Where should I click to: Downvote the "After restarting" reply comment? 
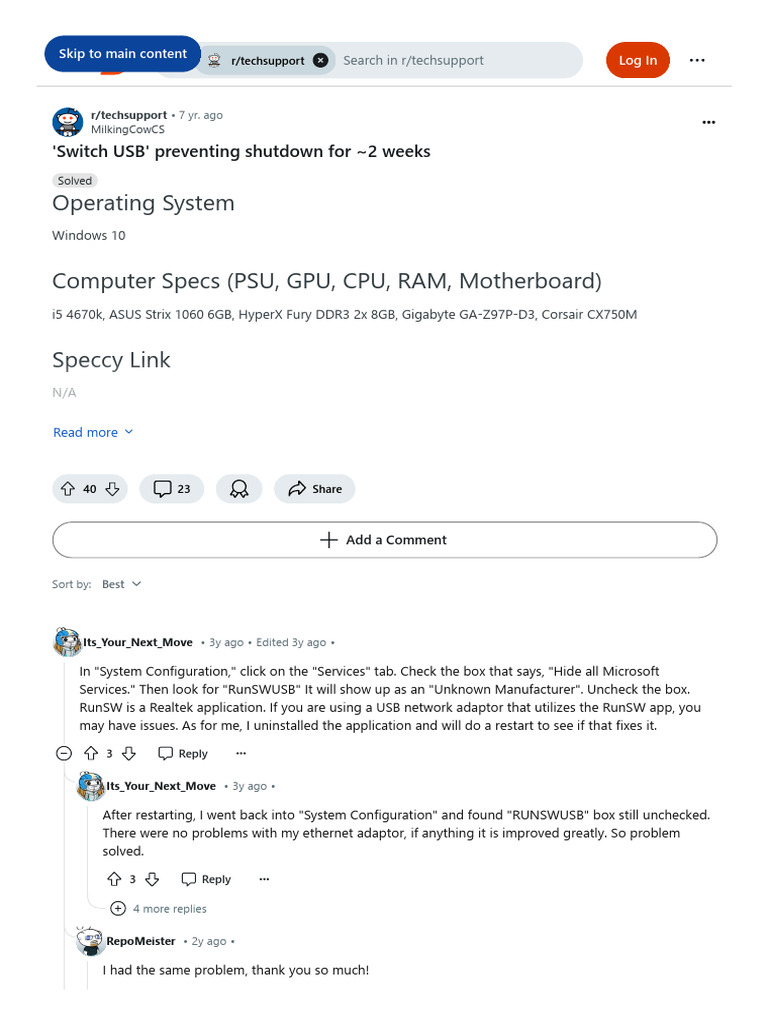pos(152,879)
